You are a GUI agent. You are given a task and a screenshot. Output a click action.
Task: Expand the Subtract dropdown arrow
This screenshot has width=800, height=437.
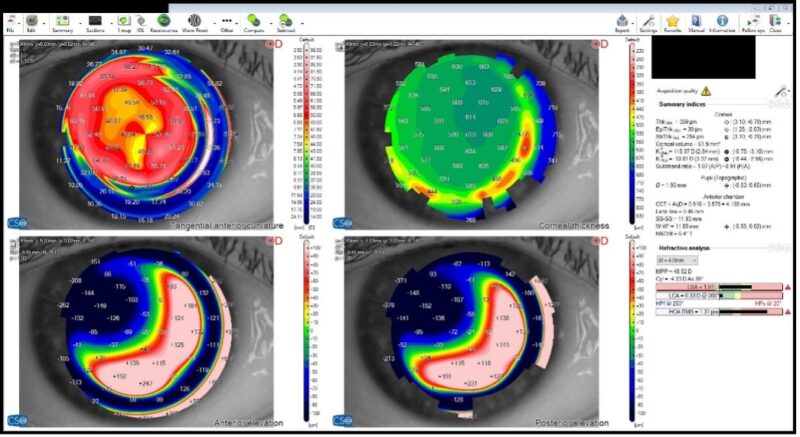[302, 23]
